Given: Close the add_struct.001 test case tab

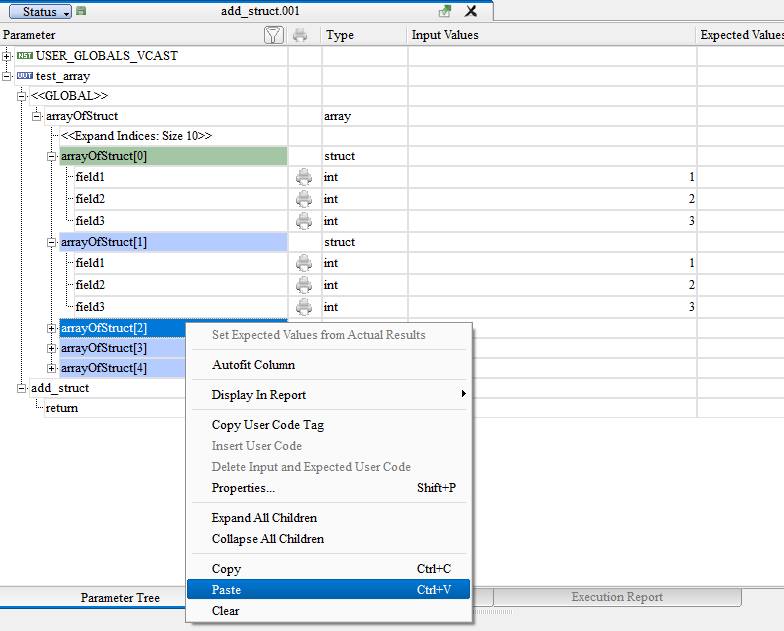Looking at the screenshot, I should pyautogui.click(x=471, y=11).
